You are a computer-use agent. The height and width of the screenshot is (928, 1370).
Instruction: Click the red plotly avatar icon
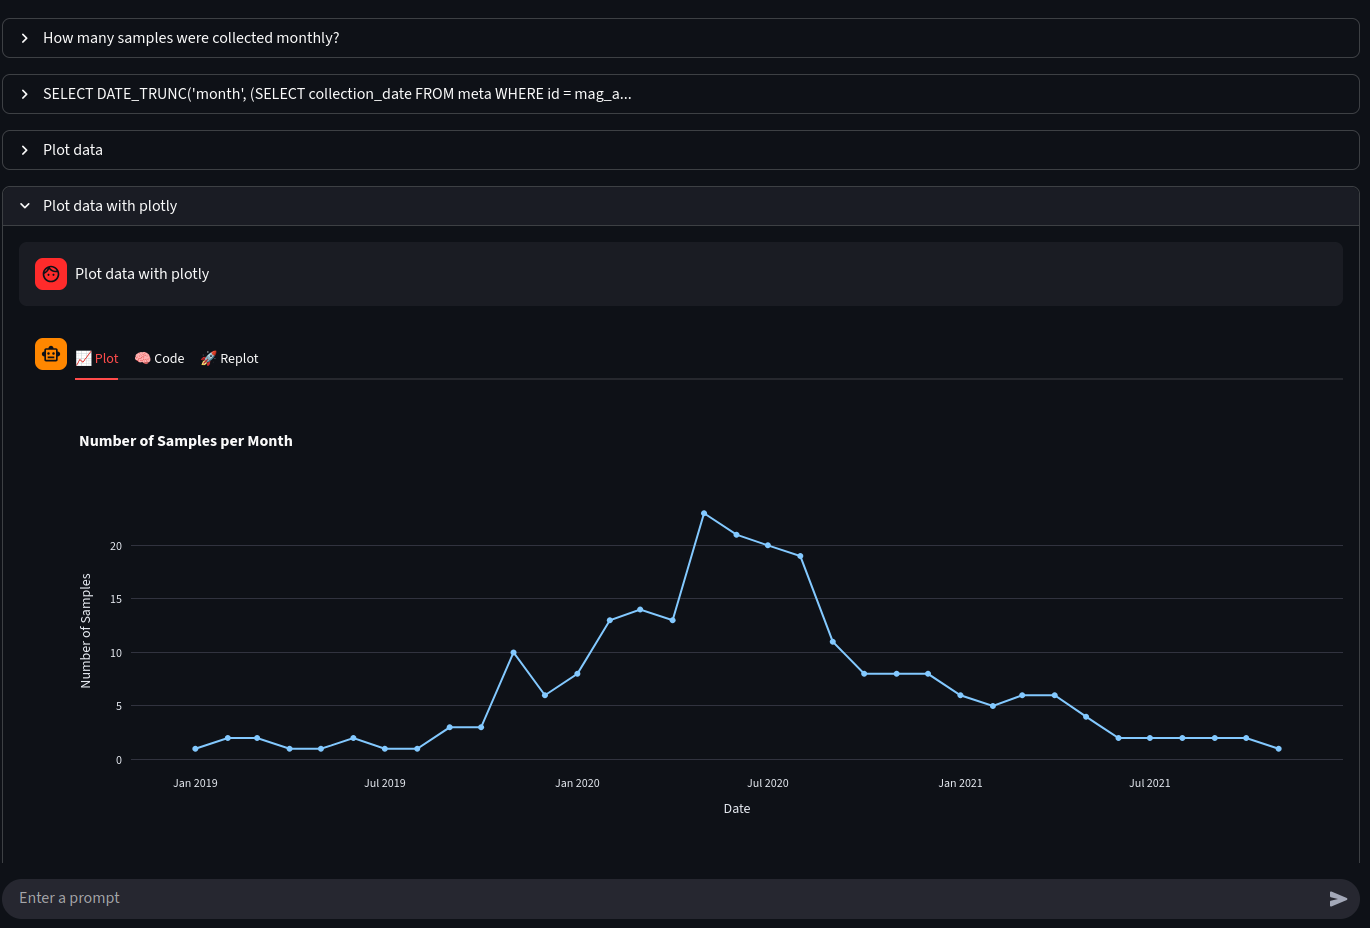pyautogui.click(x=51, y=273)
